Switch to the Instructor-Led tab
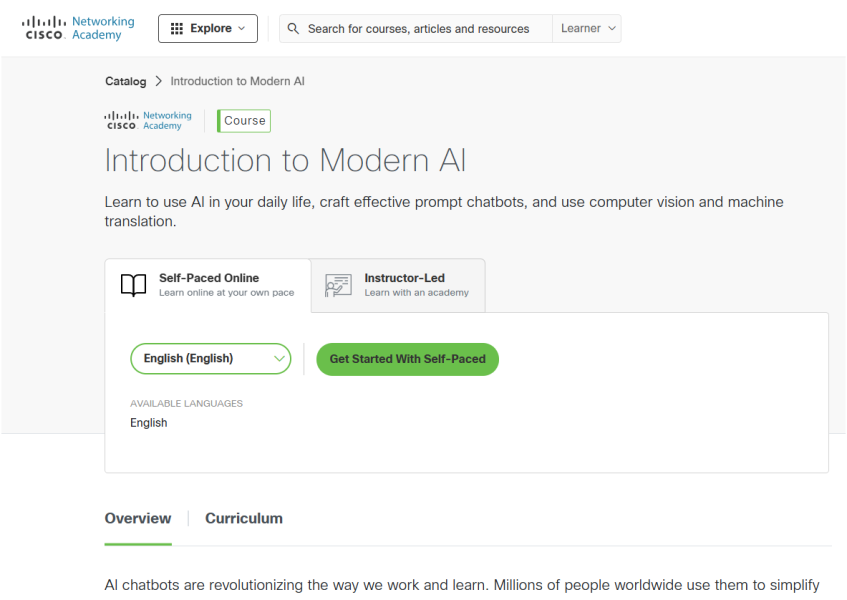 [x=398, y=285]
